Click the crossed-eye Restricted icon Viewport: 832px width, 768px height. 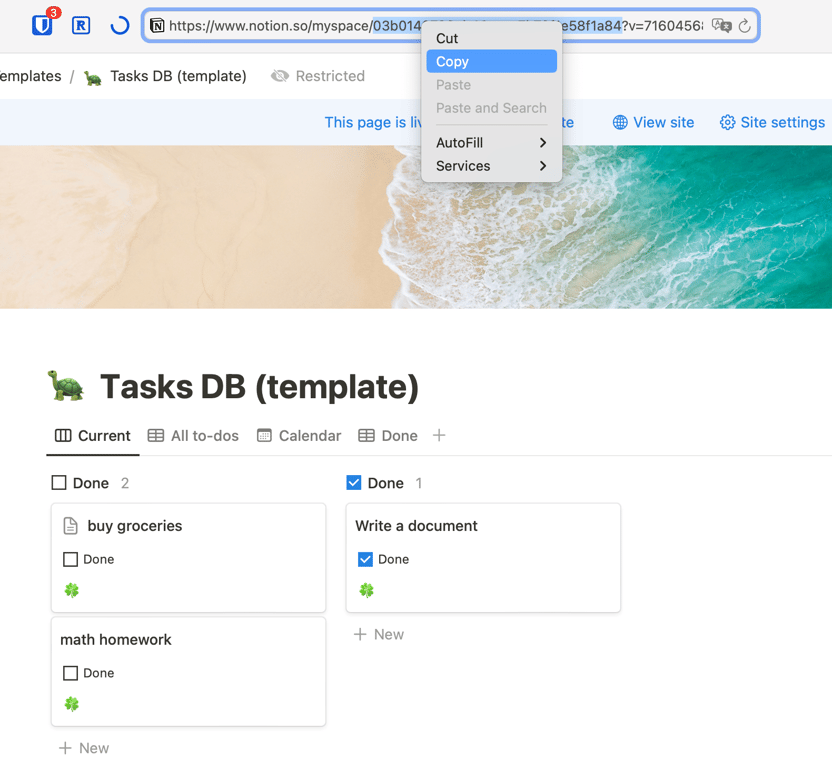[280, 76]
